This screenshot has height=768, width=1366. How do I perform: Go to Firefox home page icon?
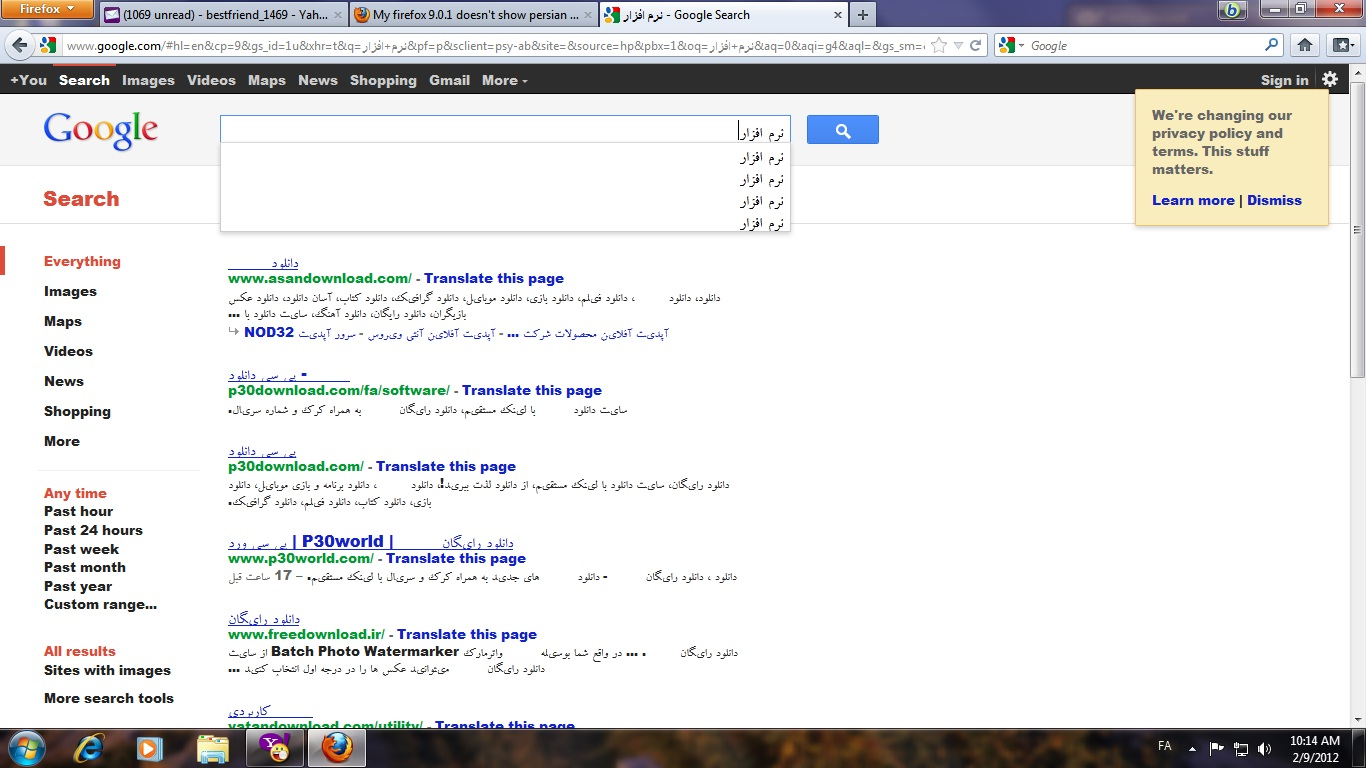(1304, 45)
